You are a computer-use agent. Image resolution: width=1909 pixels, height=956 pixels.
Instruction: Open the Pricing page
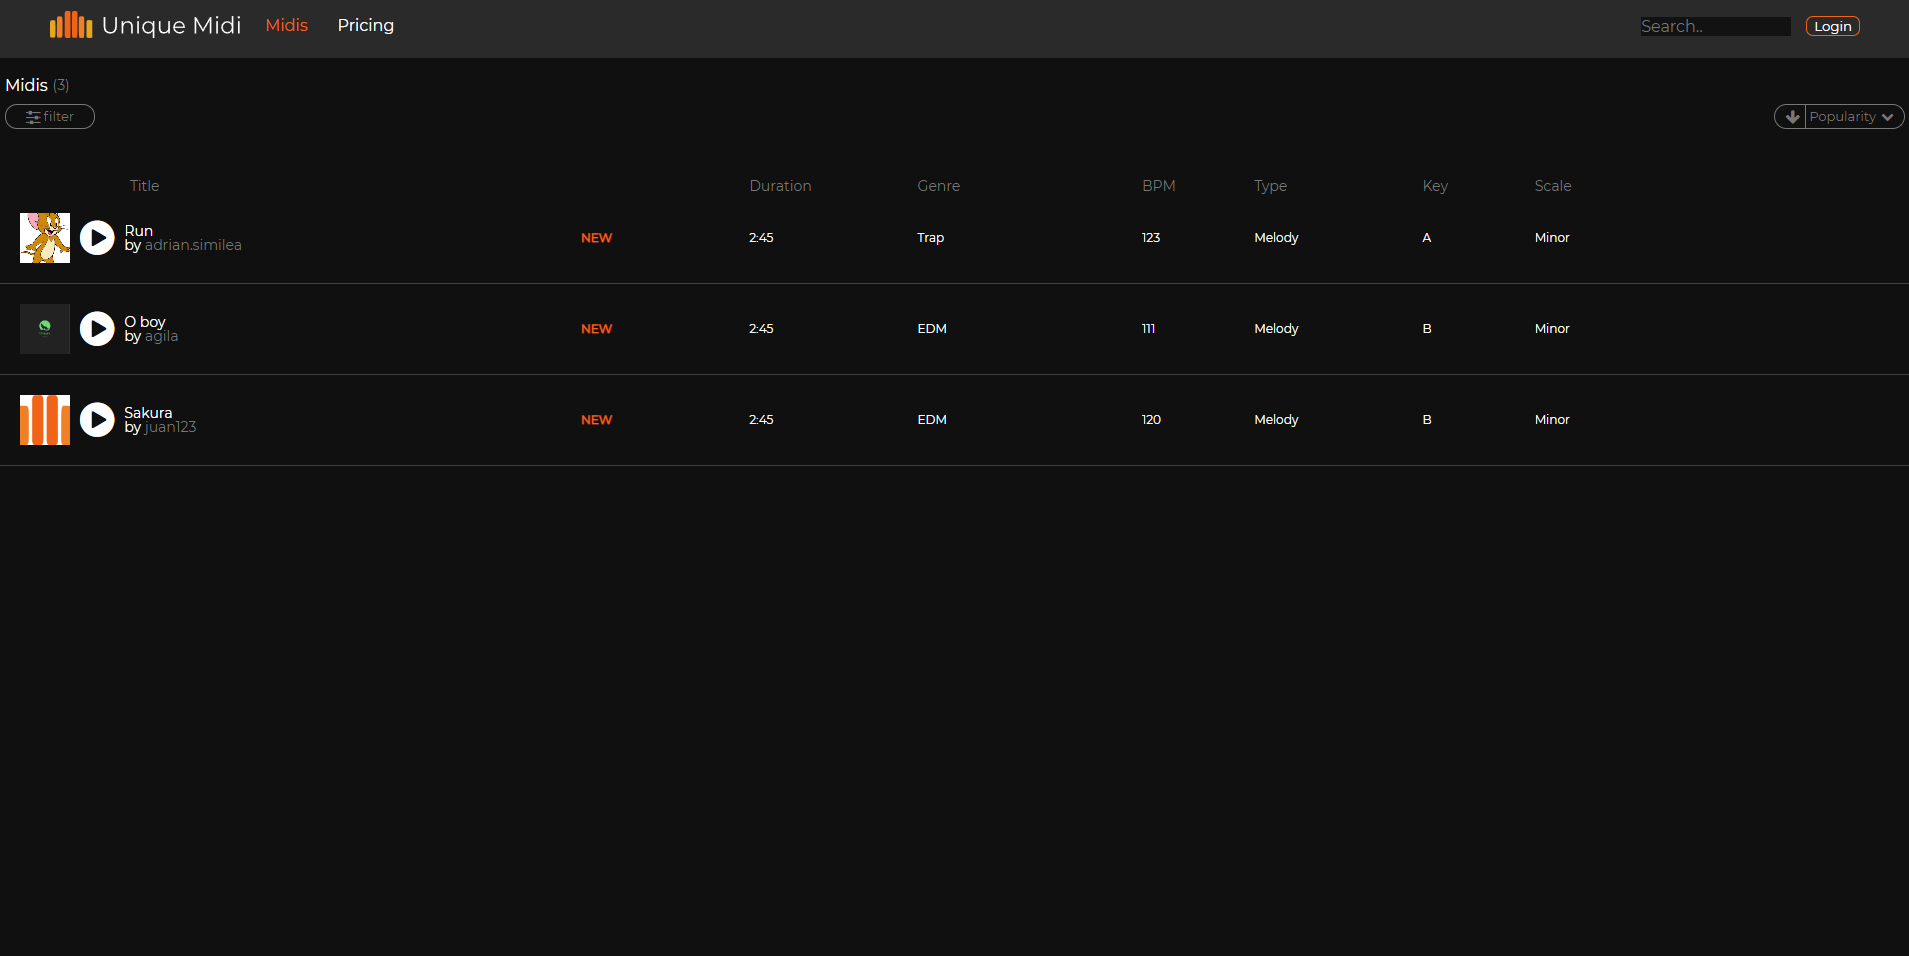(366, 25)
